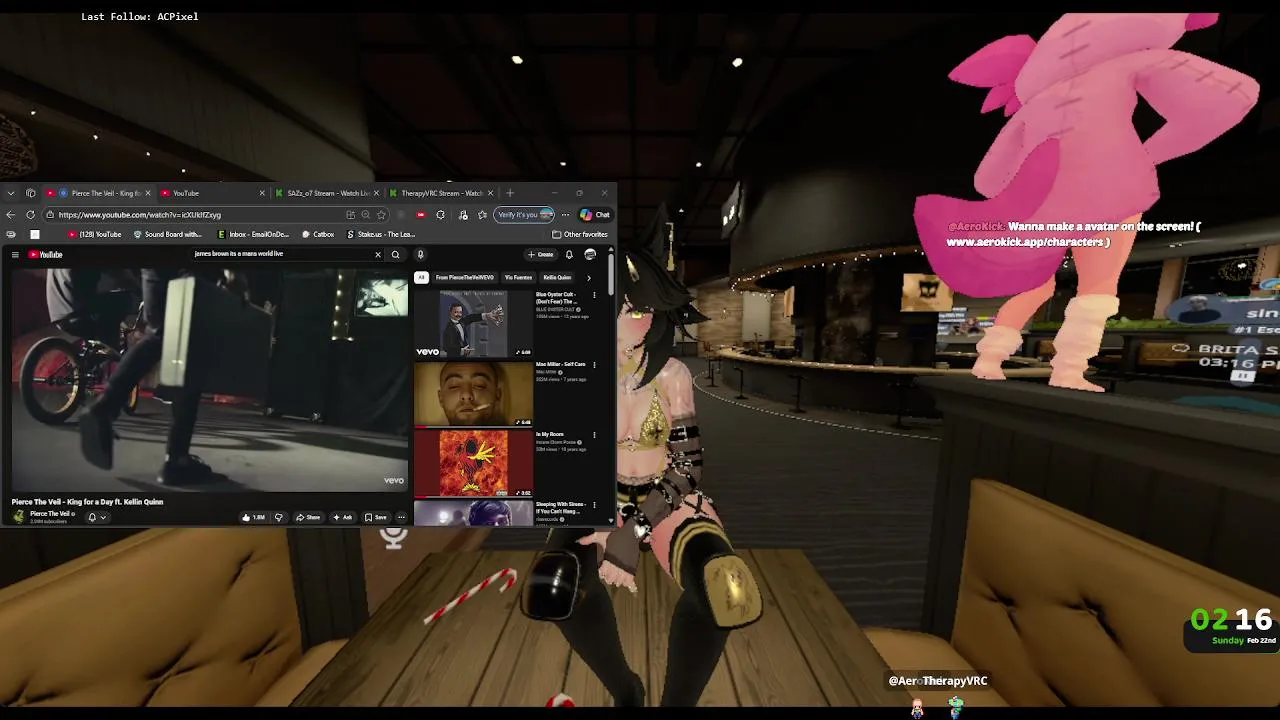The height and width of the screenshot is (720, 1280).
Task: Open the Other favorites folder
Action: coord(580,234)
